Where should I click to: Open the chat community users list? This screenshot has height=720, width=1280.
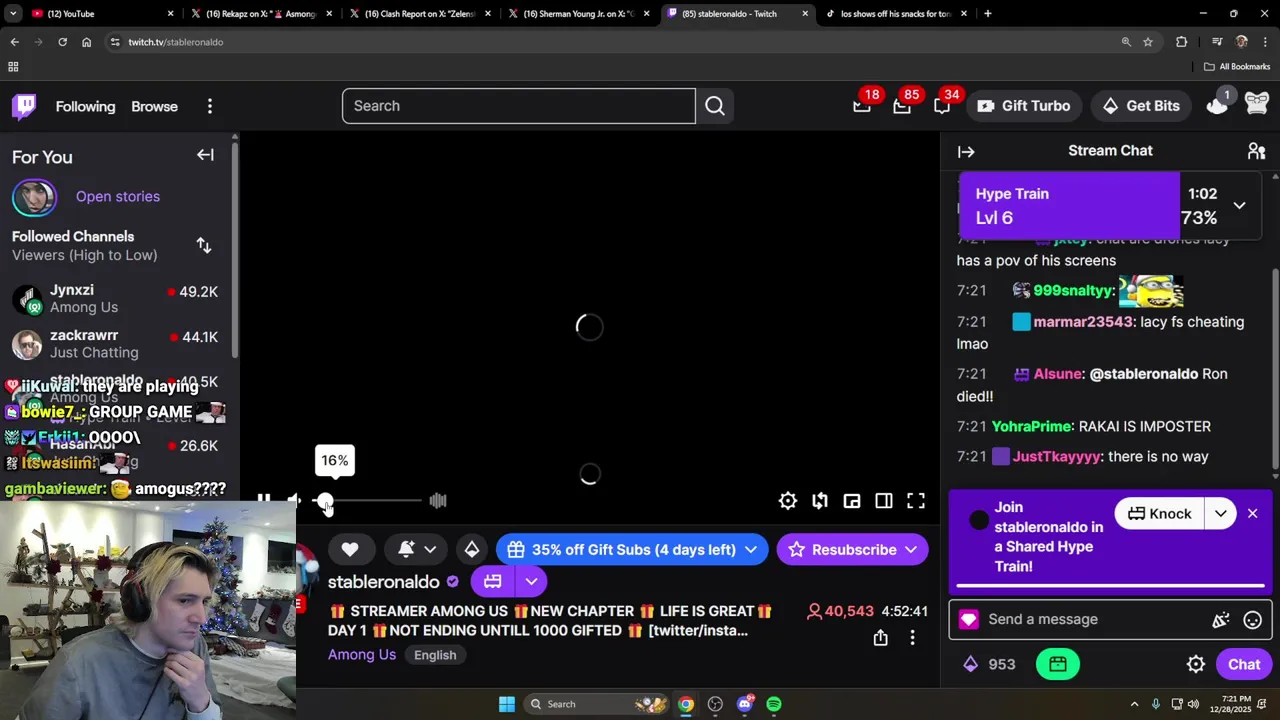tap(1256, 151)
